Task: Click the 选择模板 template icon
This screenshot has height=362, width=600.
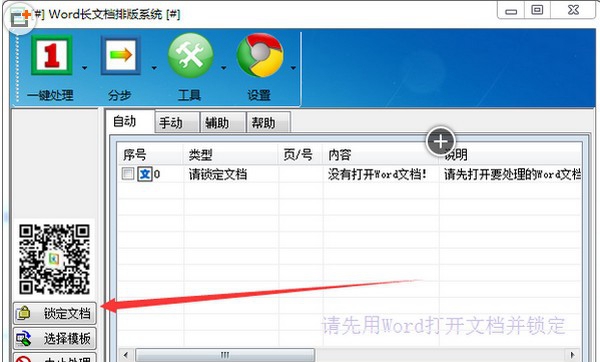Action: coord(24,338)
